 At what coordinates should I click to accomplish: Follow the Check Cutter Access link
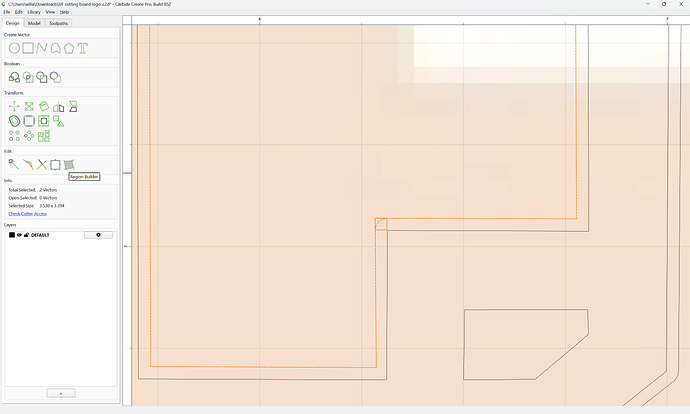pyautogui.click(x=28, y=214)
